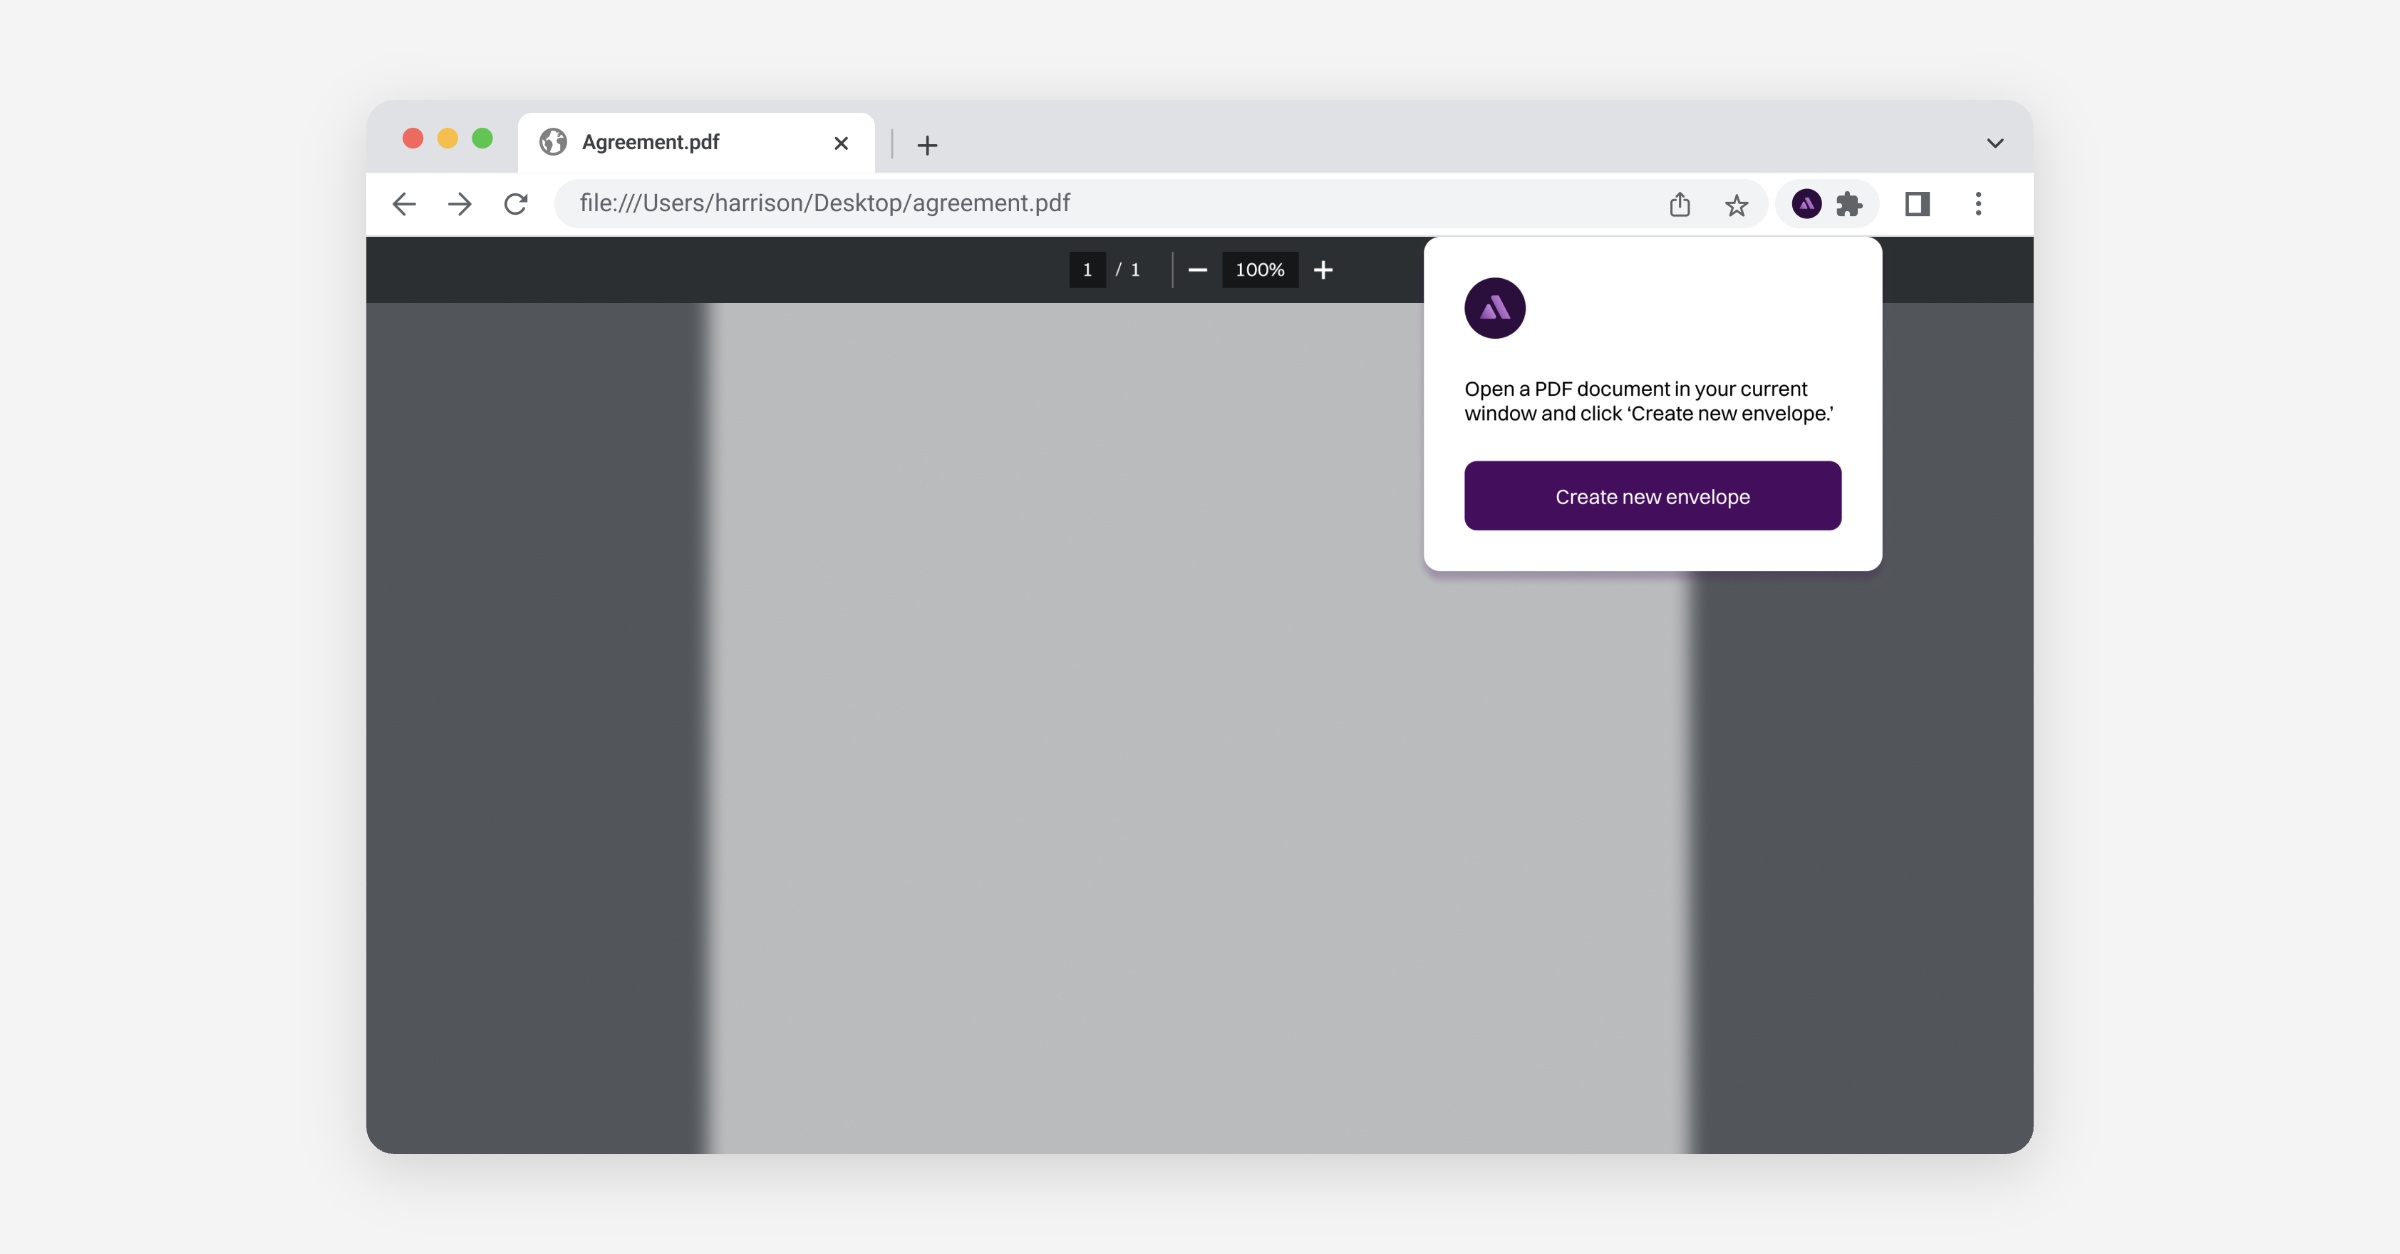Click the 100% zoom level field
2400x1254 pixels.
pyautogui.click(x=1260, y=270)
